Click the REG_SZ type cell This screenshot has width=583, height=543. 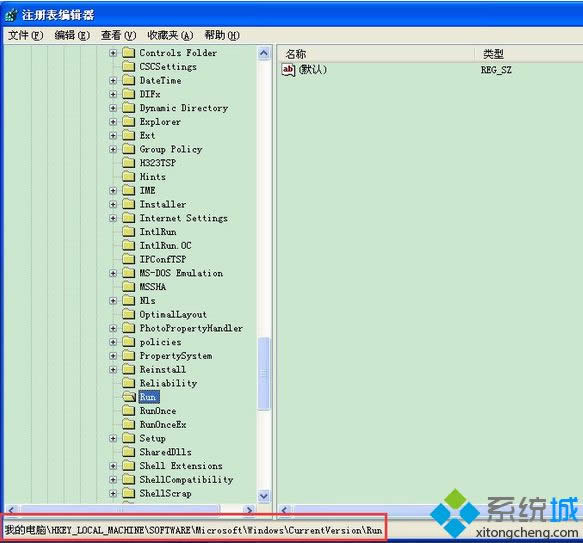point(496,70)
